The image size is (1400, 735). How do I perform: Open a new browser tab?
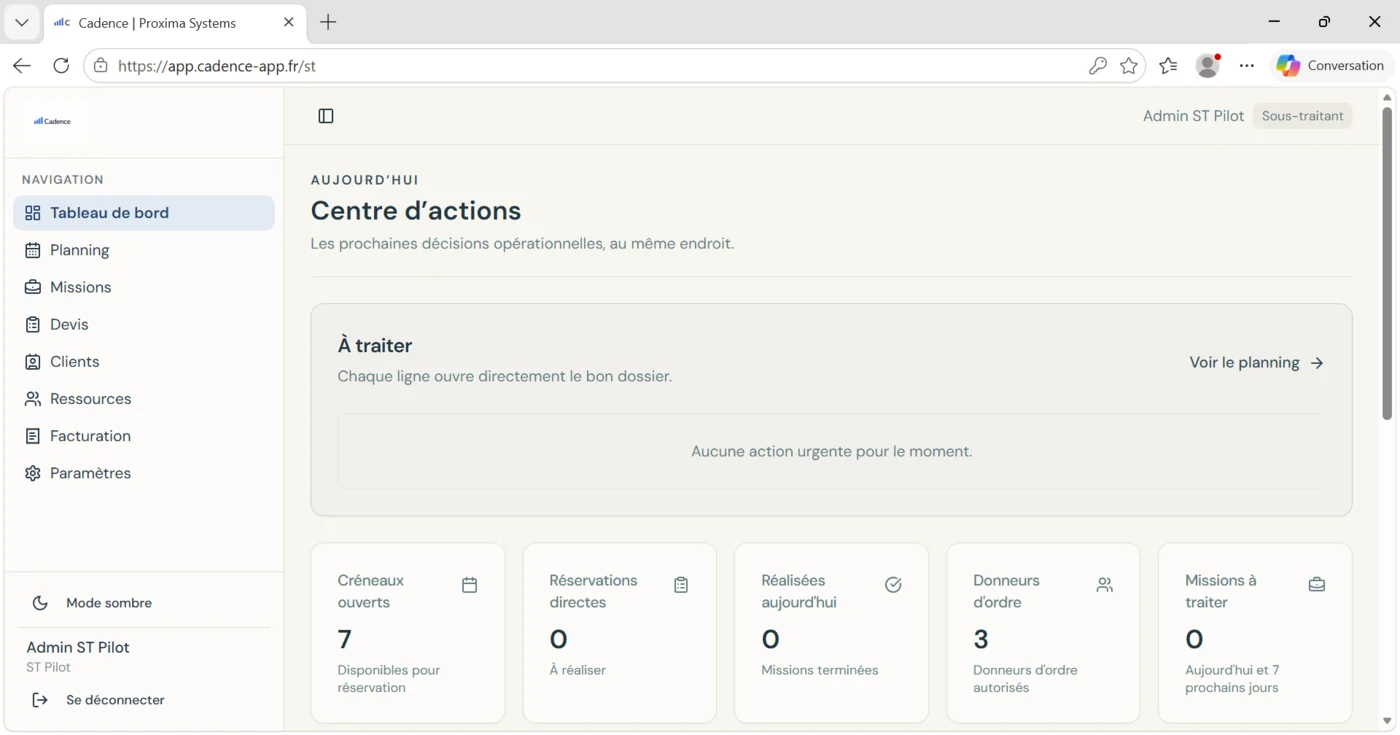pos(328,22)
